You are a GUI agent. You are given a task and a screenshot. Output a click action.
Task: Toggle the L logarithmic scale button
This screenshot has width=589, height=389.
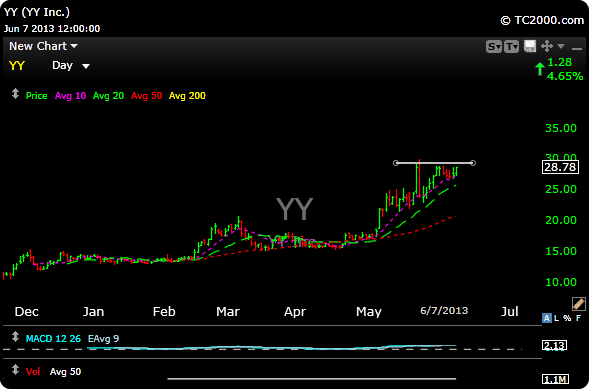[557, 318]
